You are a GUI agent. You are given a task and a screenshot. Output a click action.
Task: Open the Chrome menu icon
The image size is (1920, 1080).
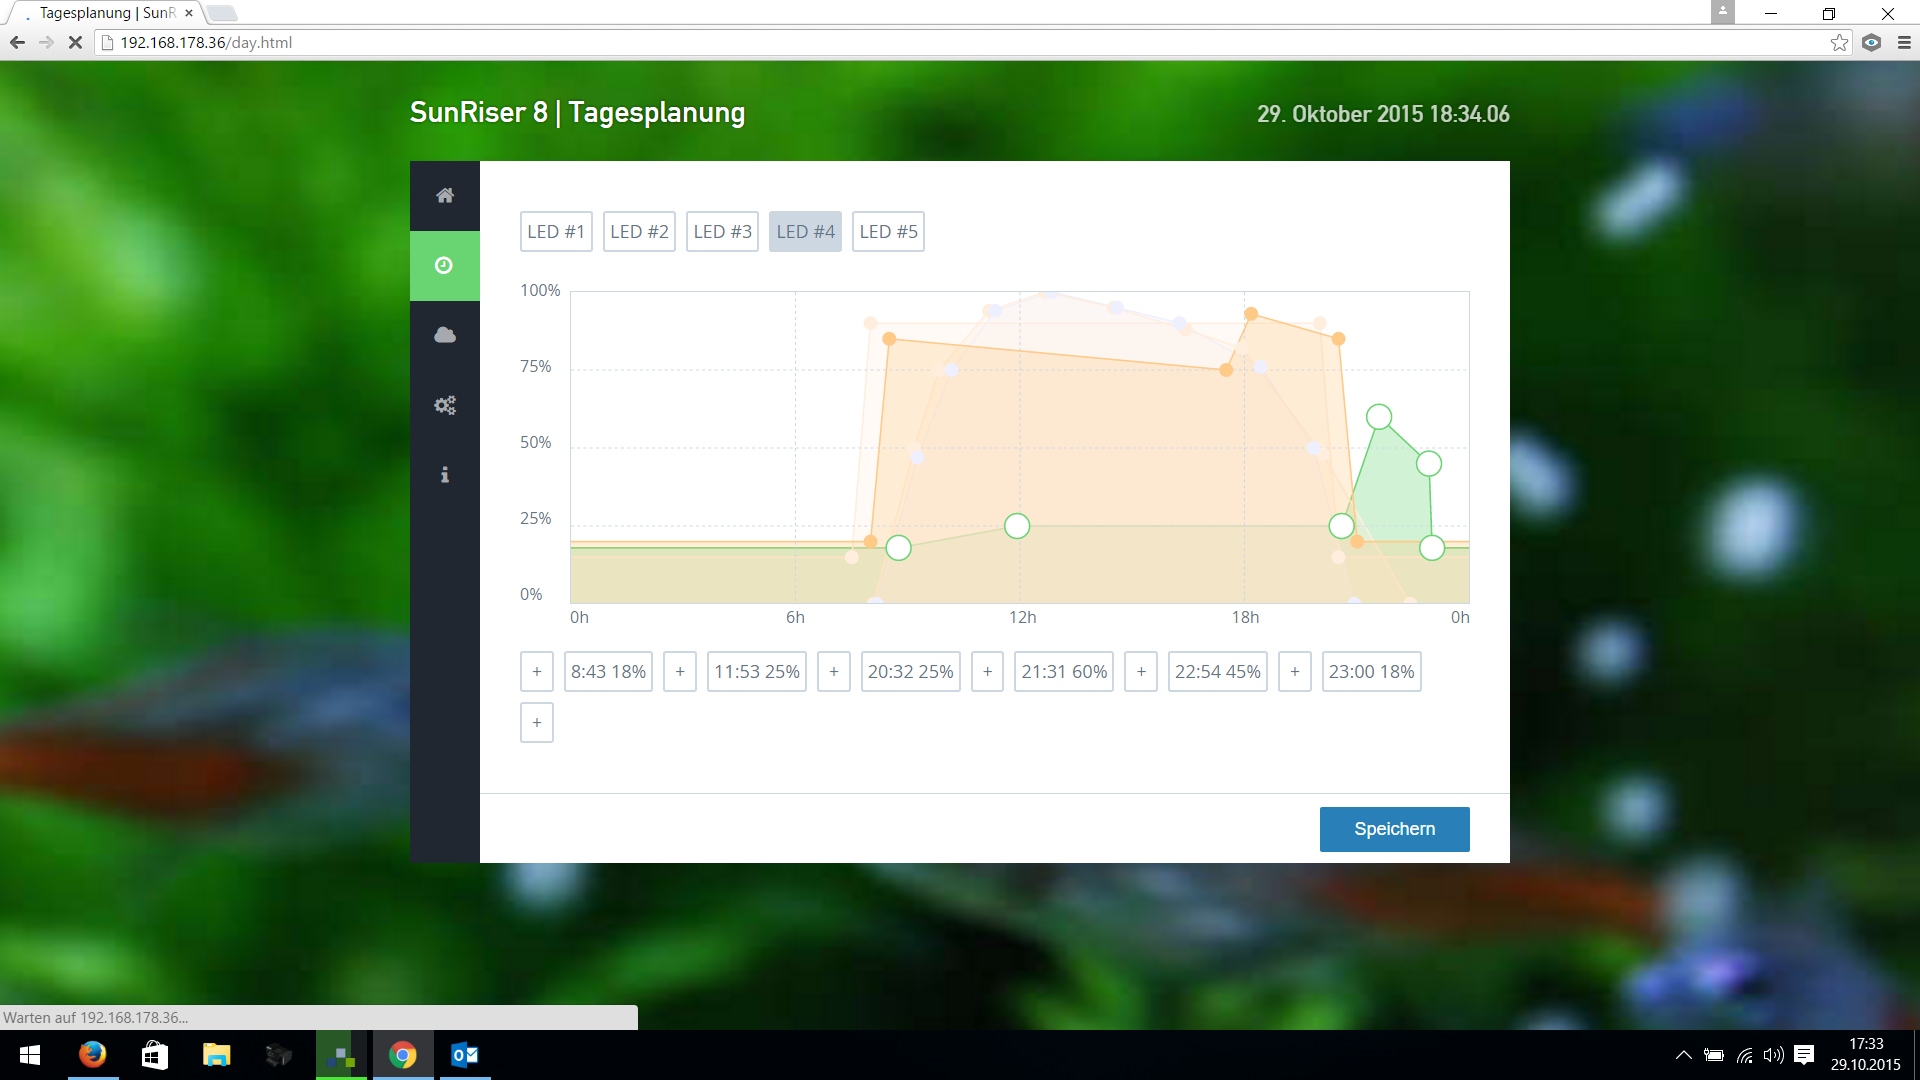tap(1904, 43)
